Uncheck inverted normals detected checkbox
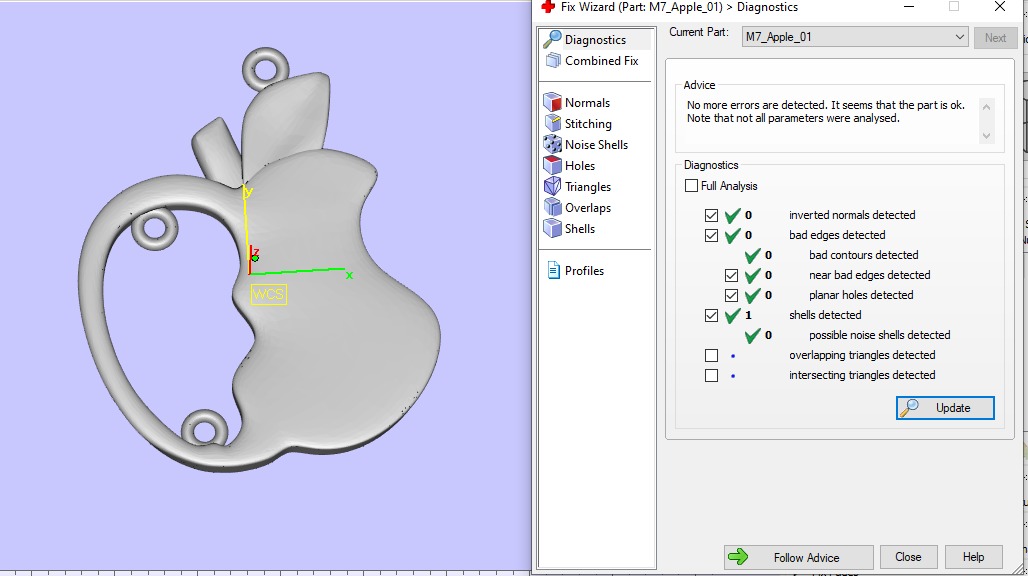This screenshot has width=1028, height=576. click(711, 215)
